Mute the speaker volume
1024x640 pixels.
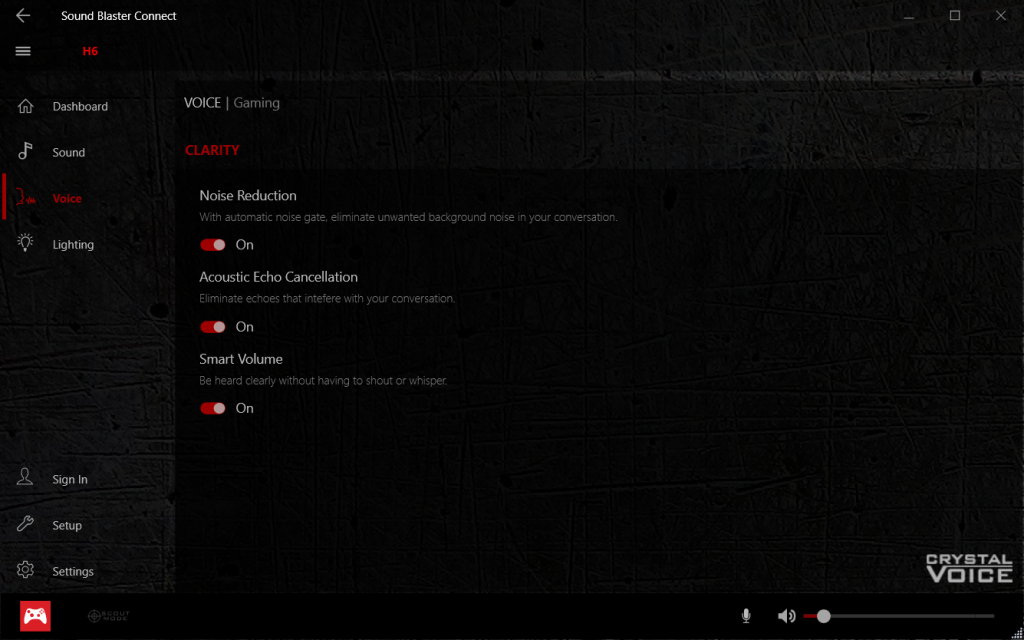[786, 616]
